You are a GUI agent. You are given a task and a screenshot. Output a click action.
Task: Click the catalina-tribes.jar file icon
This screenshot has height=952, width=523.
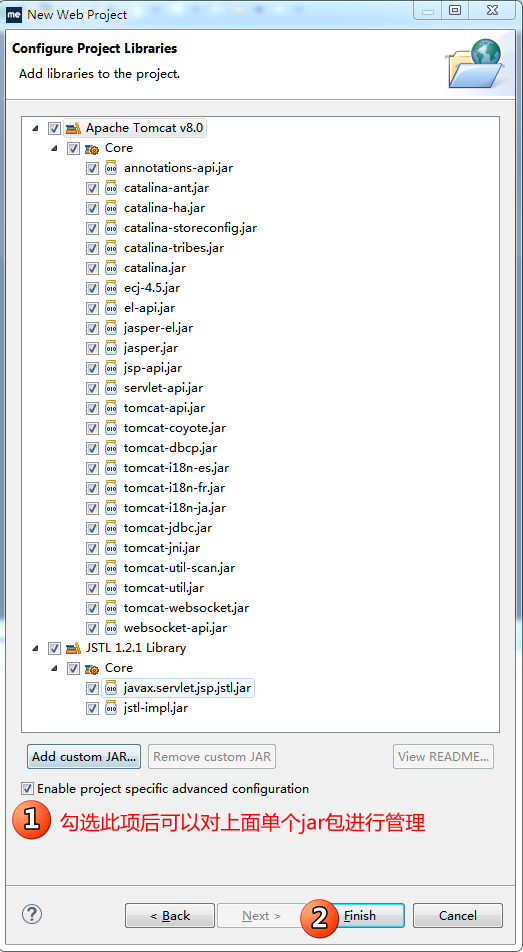[111, 248]
